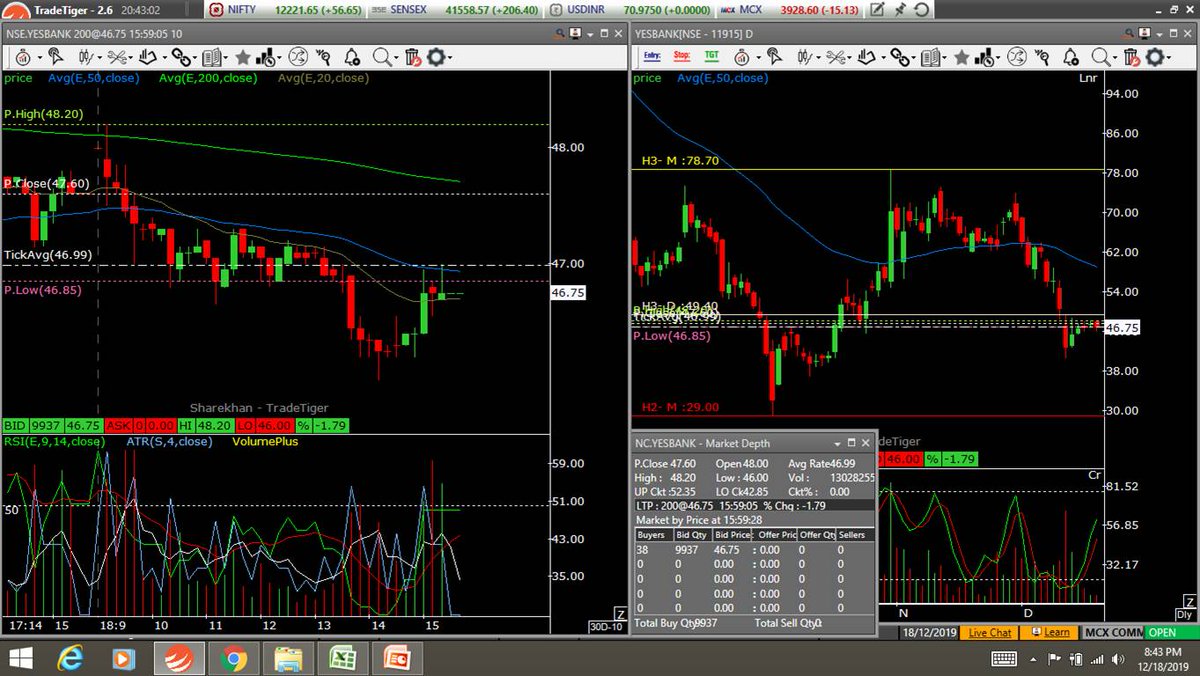Click the trash delete icon in left chart toolbar

[x=413, y=57]
